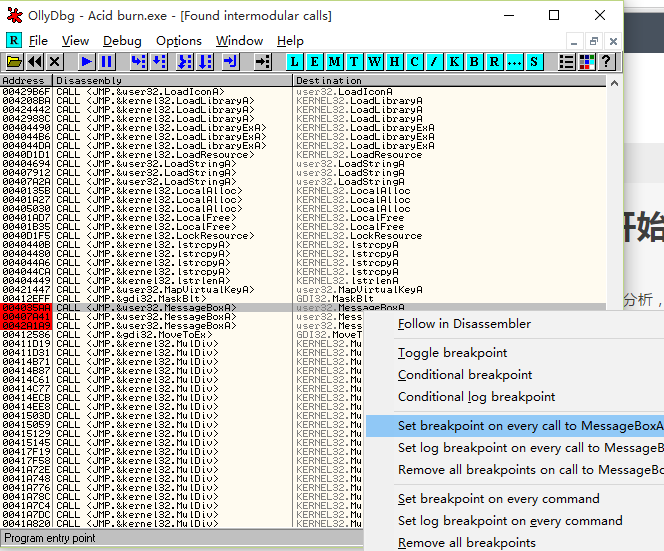Select breakpoint row 00407A41 MessageBoxA
Viewport: 664px width, 551px height.
tap(182, 317)
